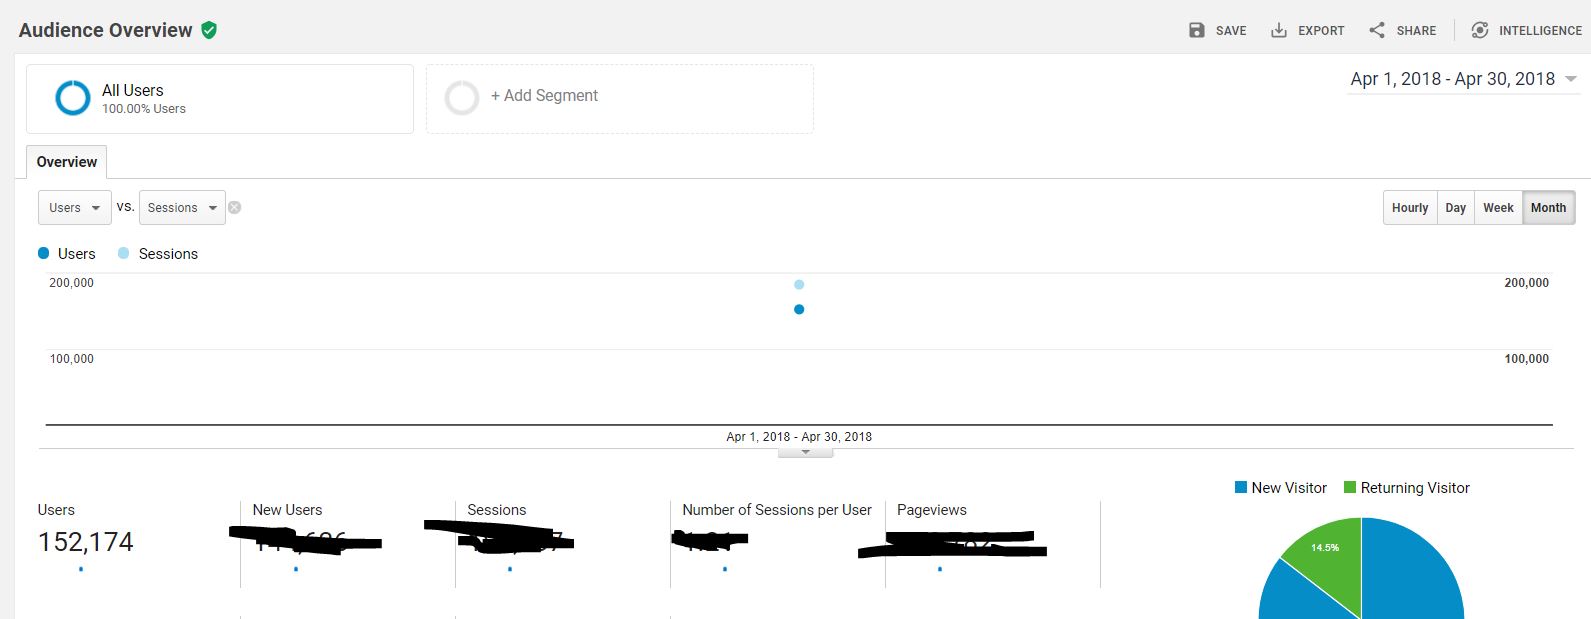Click the SHARE label
This screenshot has width=1591, height=619.
1416,31
